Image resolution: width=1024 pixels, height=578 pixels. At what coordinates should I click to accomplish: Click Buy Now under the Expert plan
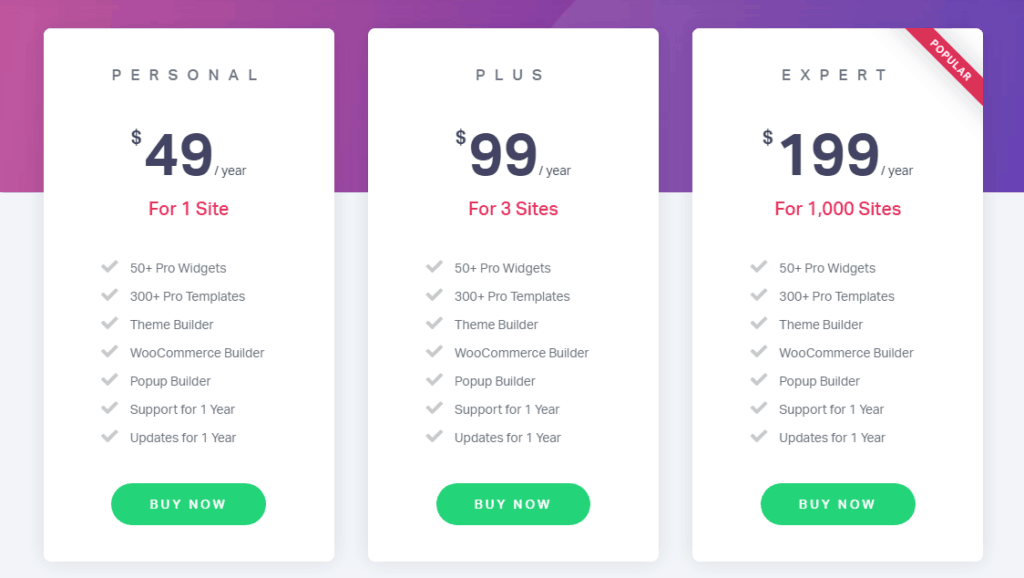pos(837,504)
